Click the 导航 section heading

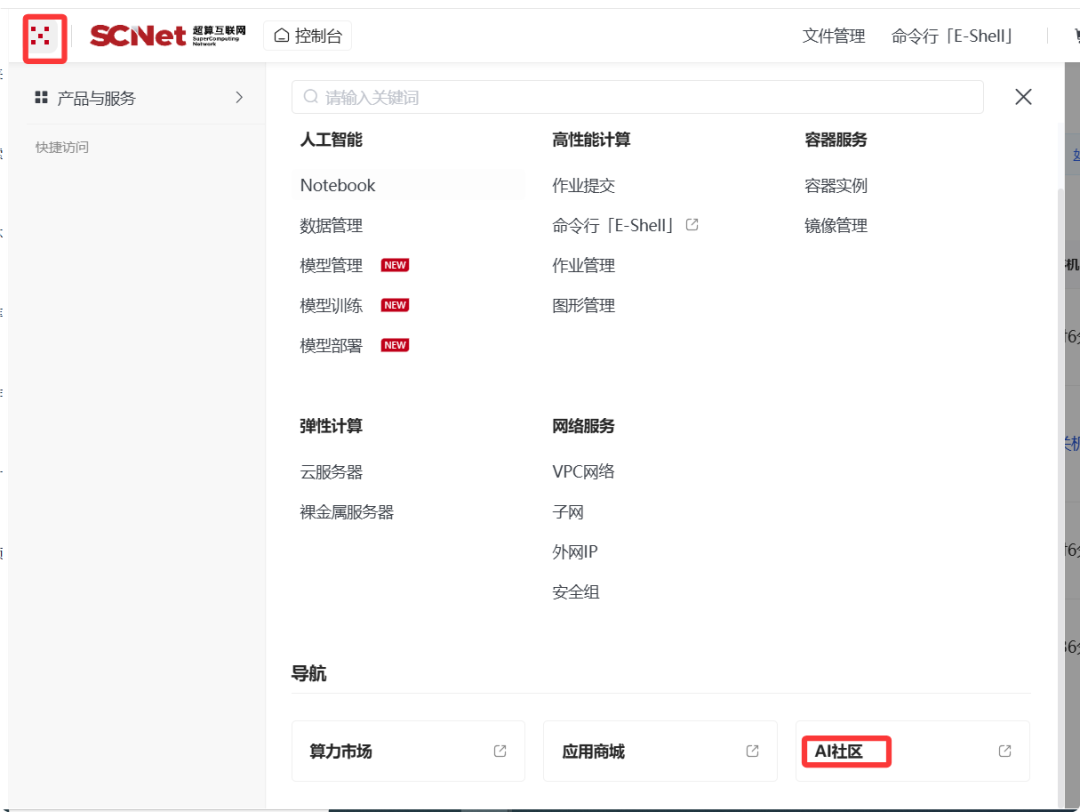309,673
